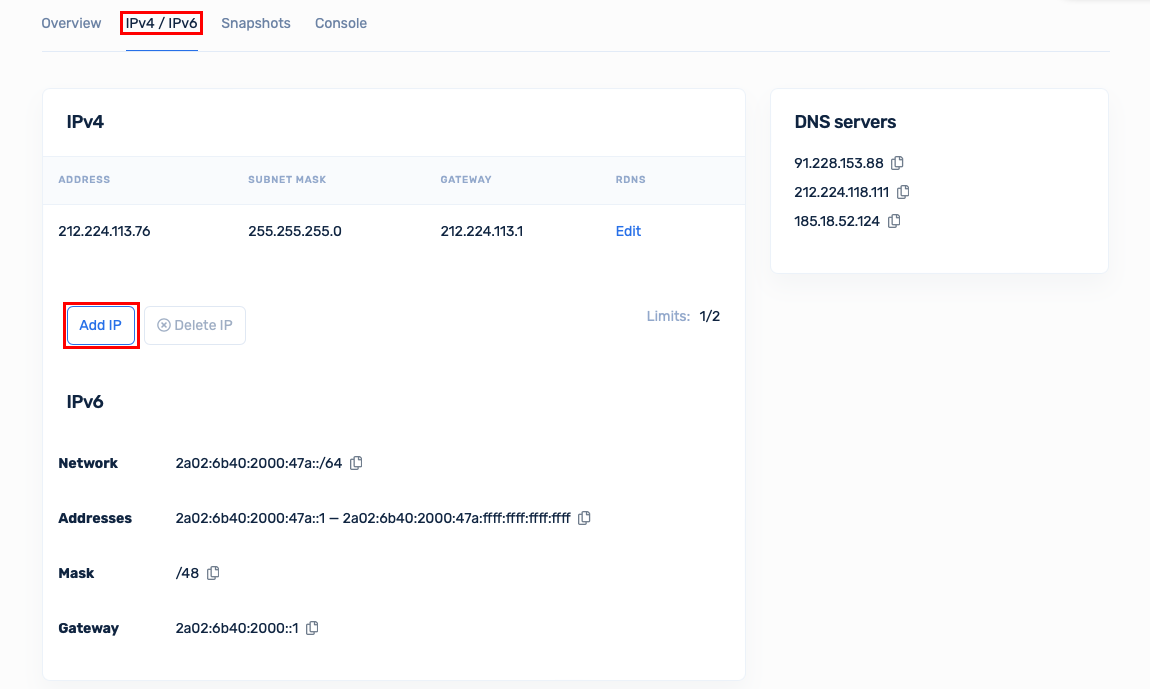1150x689 pixels.
Task: Edit the RDNS for 212.224.113.76
Action: click(x=629, y=231)
